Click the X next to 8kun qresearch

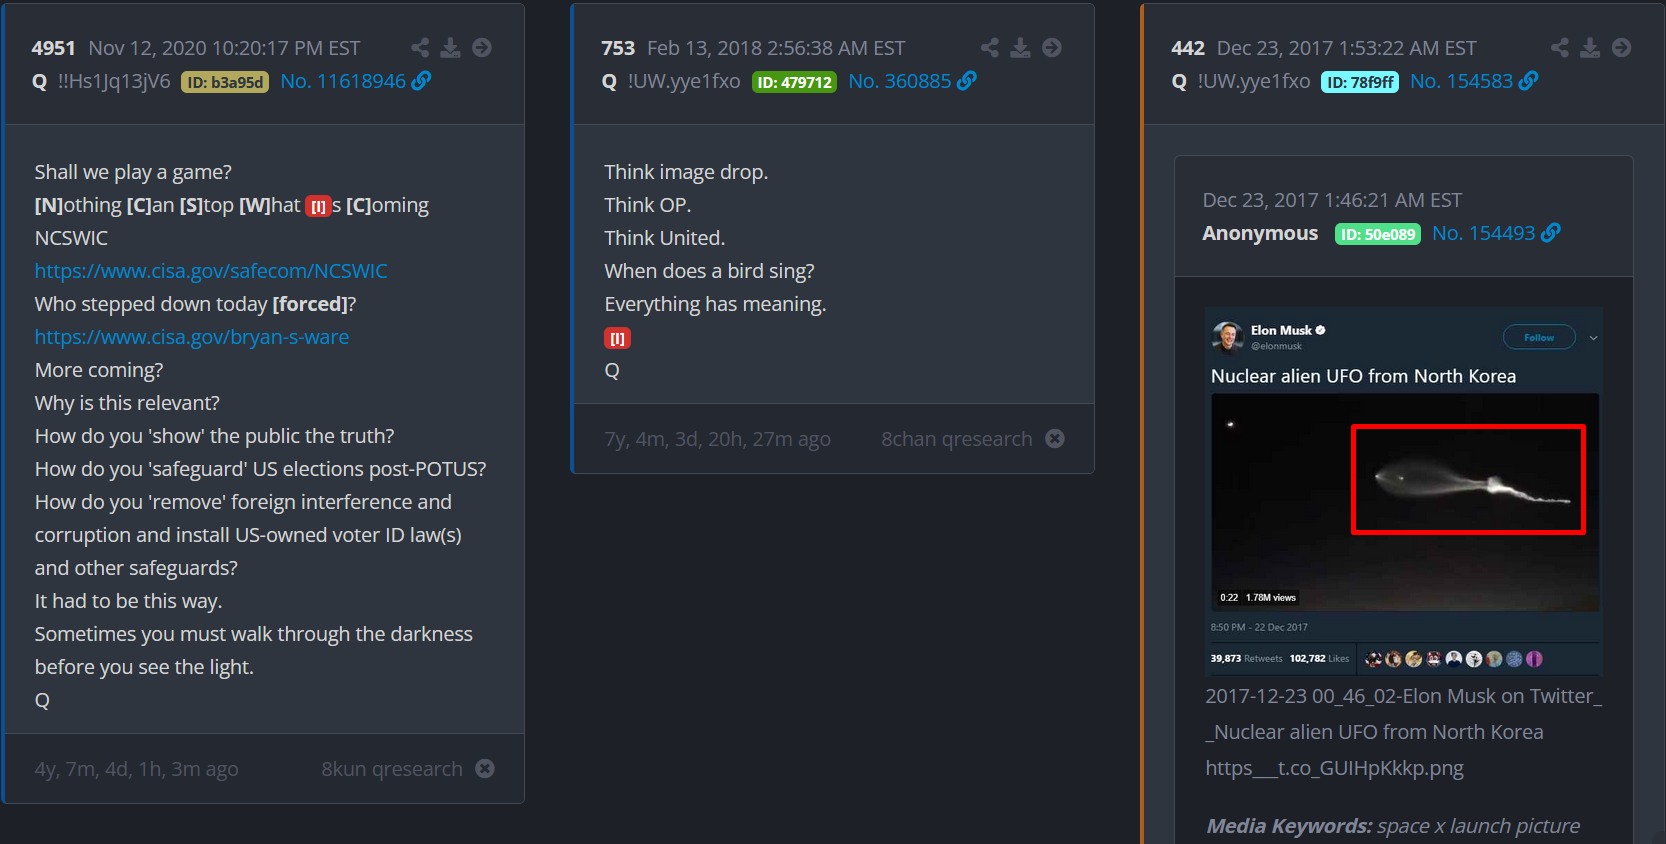(x=485, y=768)
